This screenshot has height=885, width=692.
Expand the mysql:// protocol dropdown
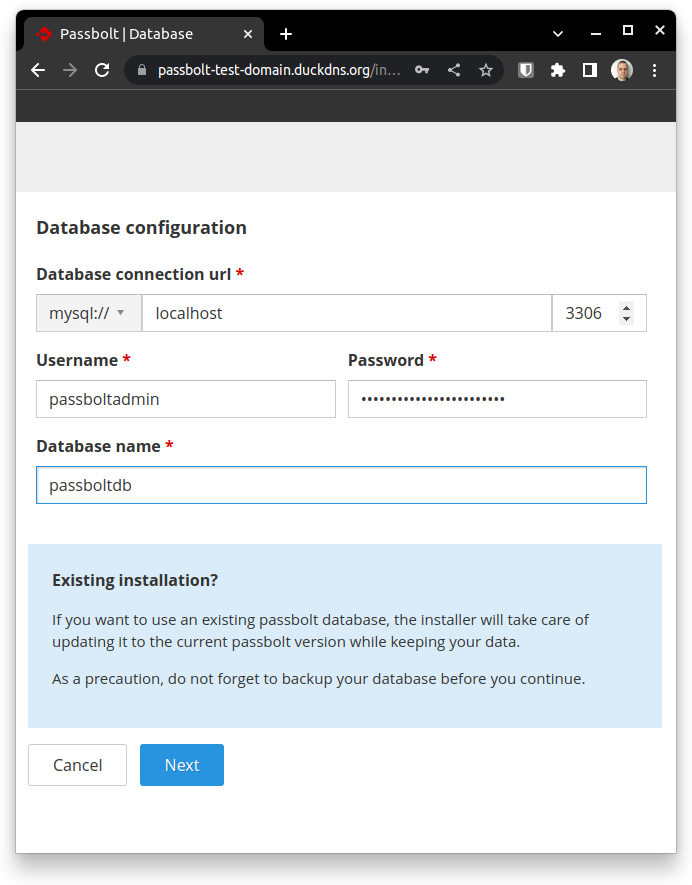coord(89,313)
